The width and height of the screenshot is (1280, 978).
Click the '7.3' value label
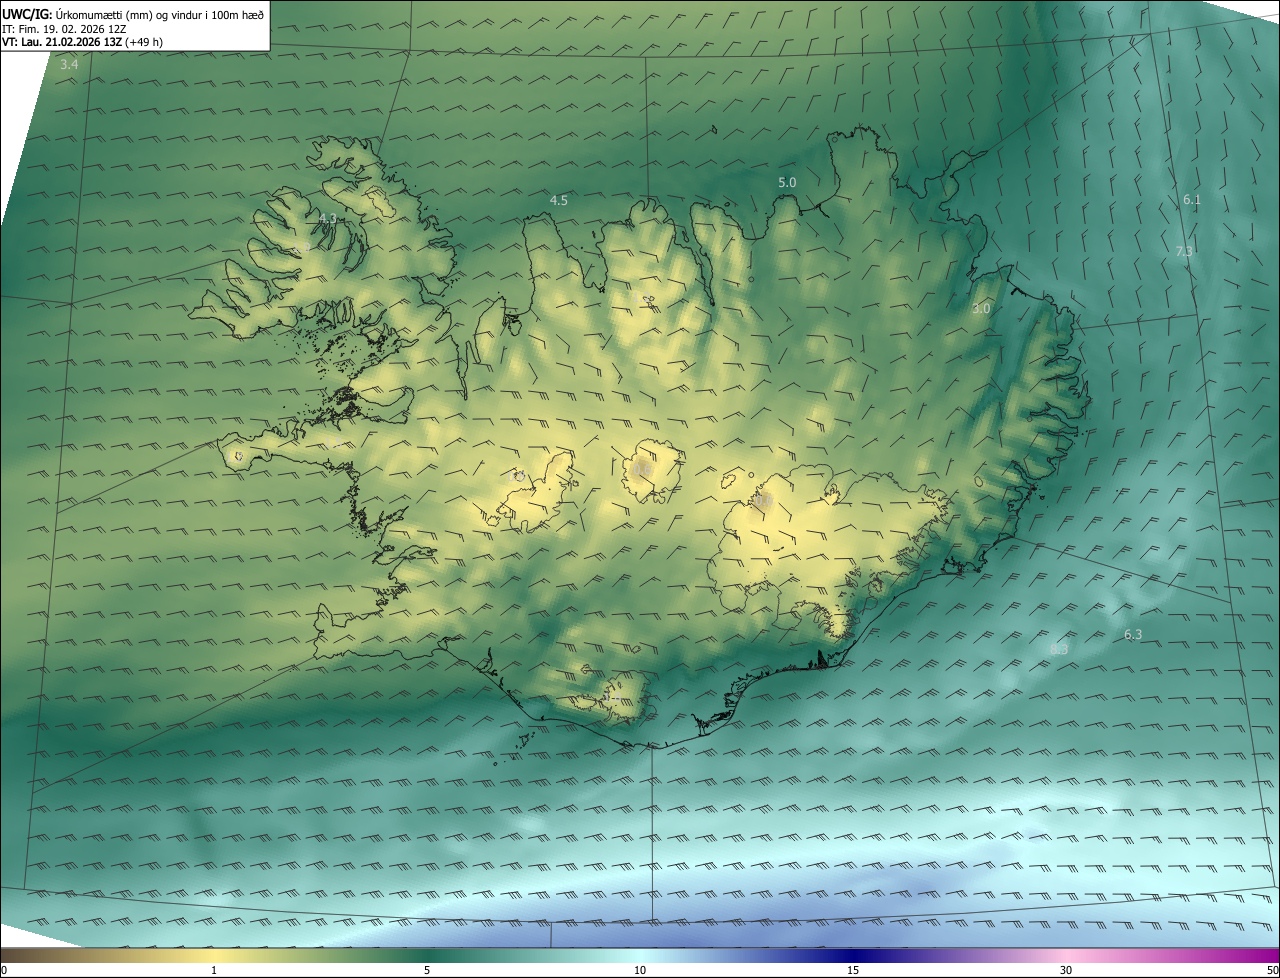pos(1184,251)
